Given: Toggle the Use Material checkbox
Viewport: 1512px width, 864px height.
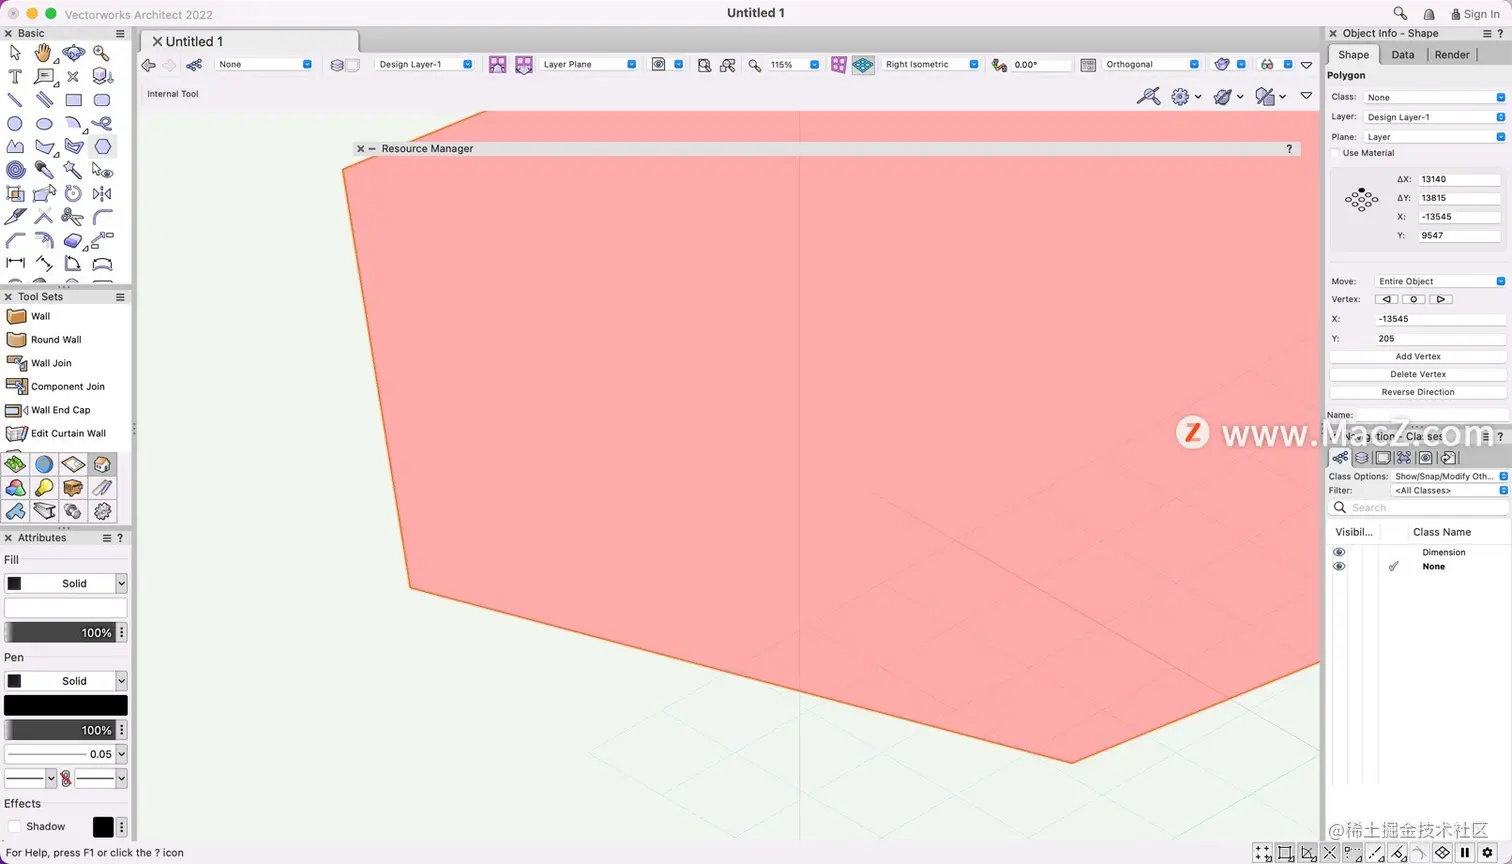Looking at the screenshot, I should (x=1335, y=153).
